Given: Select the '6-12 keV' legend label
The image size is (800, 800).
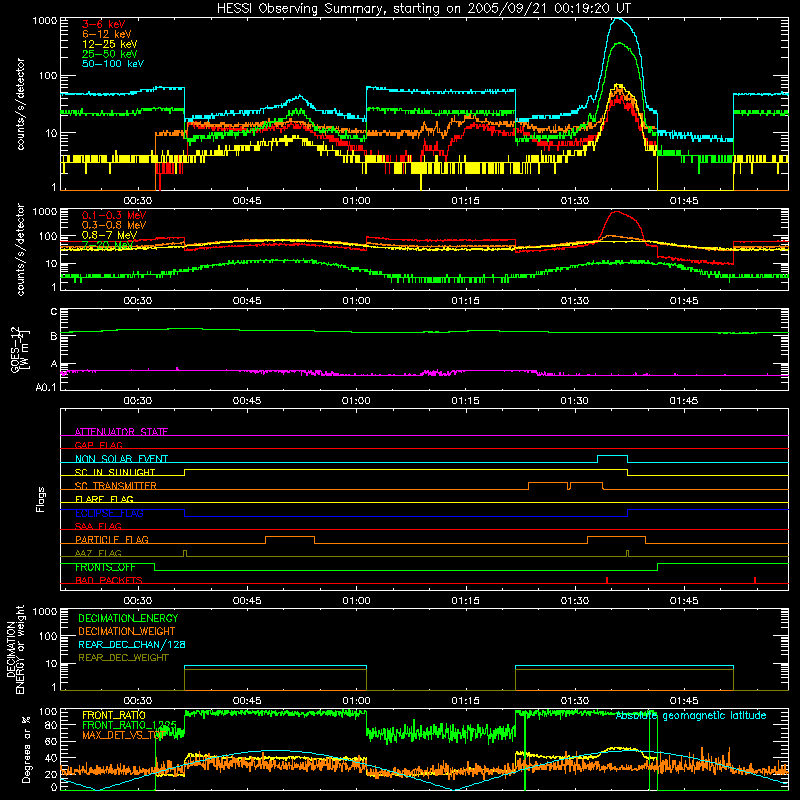Looking at the screenshot, I should coord(107,34).
